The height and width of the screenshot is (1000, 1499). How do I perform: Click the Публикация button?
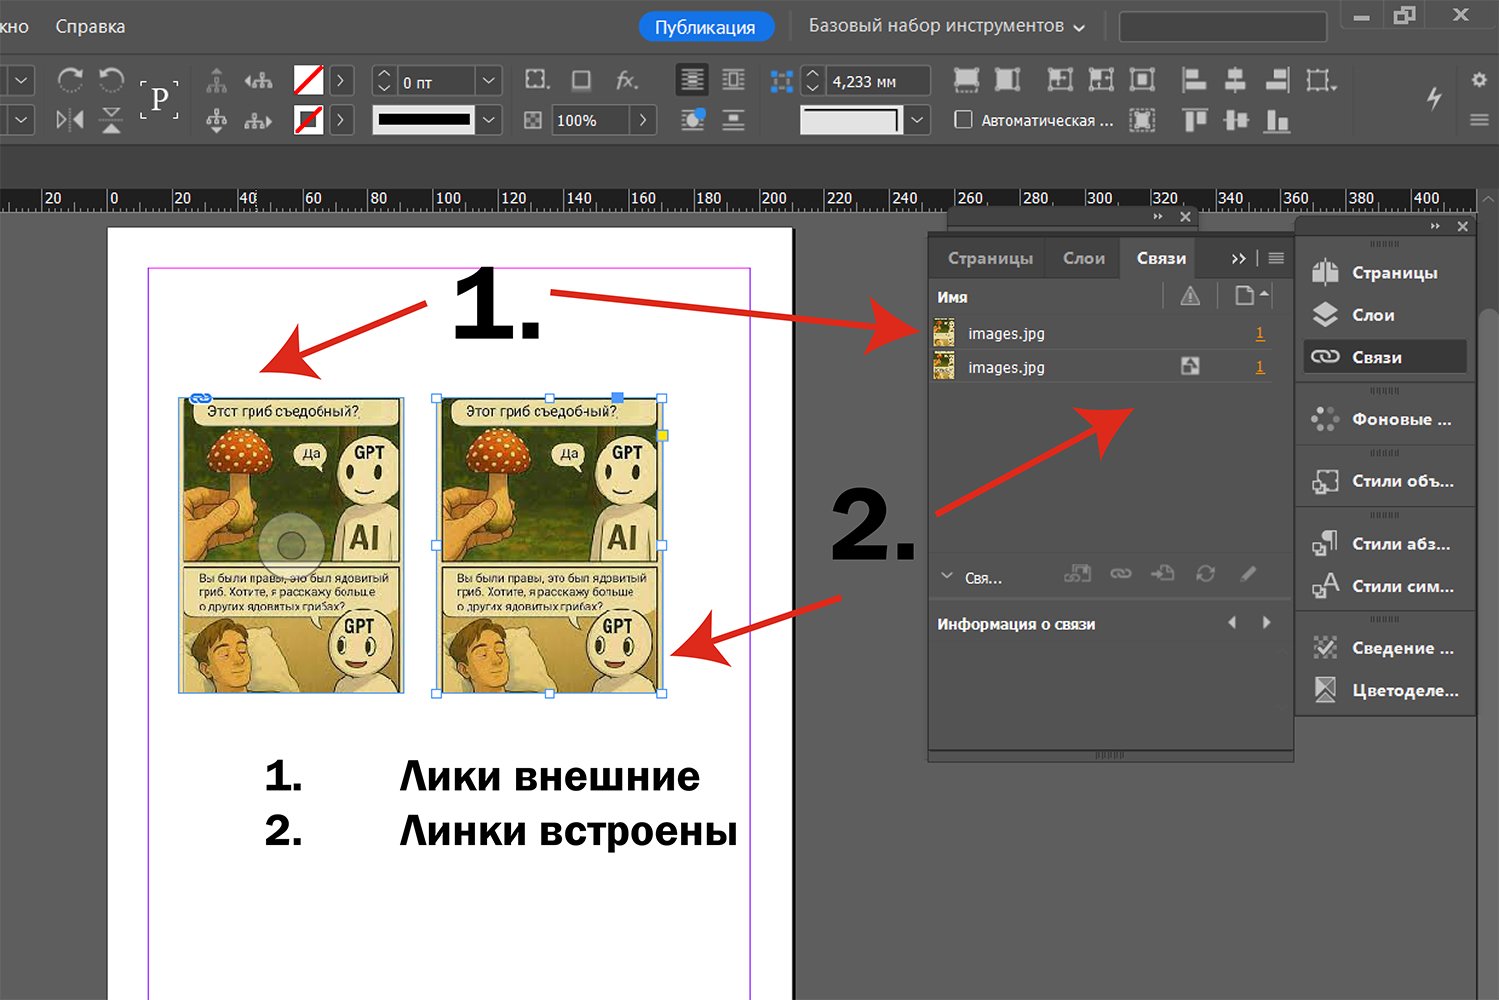705,27
